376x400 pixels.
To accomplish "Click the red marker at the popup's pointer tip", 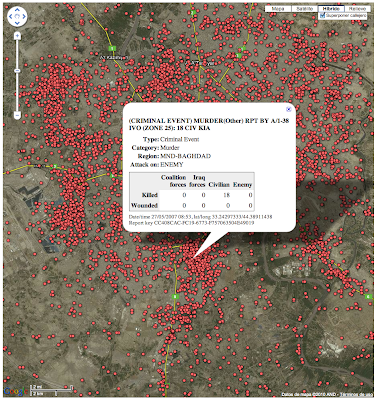I will tap(193, 258).
